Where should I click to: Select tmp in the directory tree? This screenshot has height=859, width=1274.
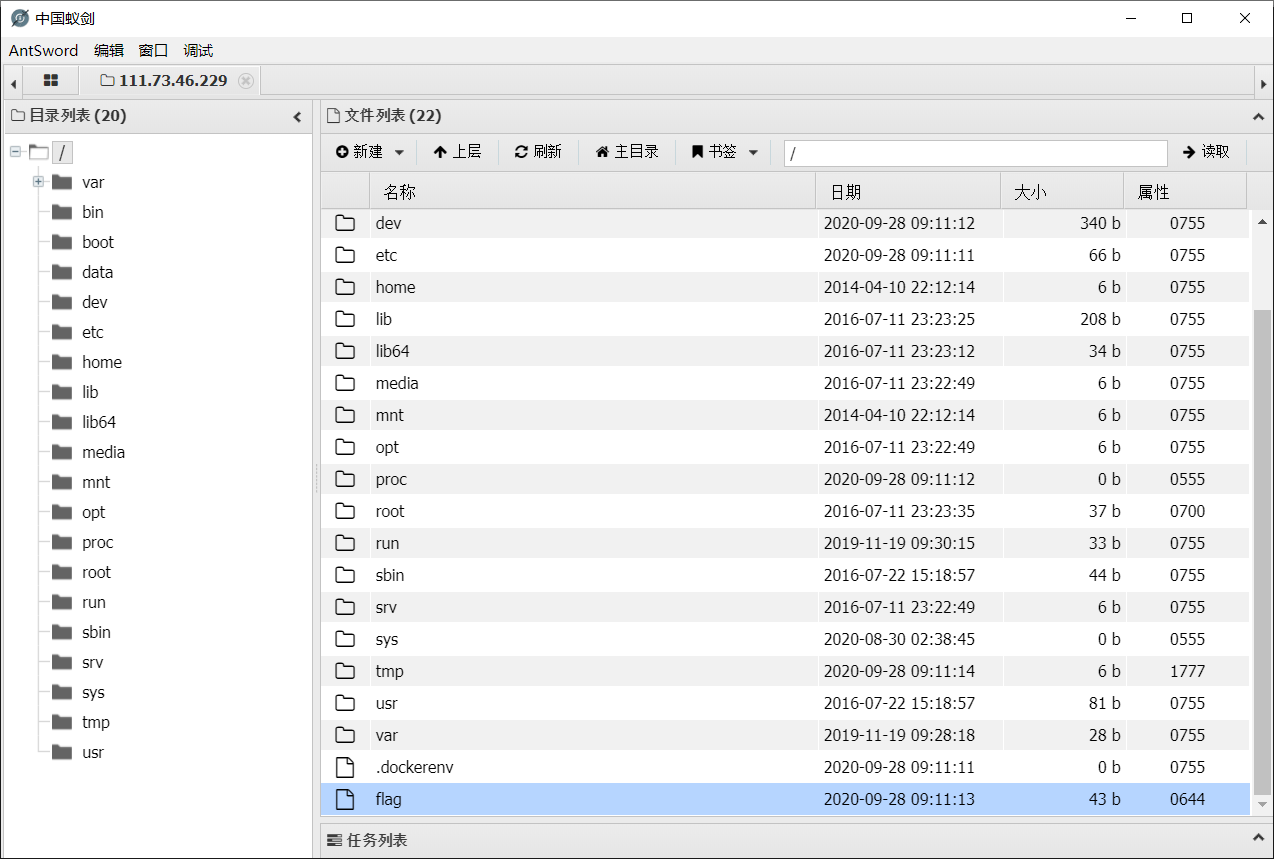point(96,722)
